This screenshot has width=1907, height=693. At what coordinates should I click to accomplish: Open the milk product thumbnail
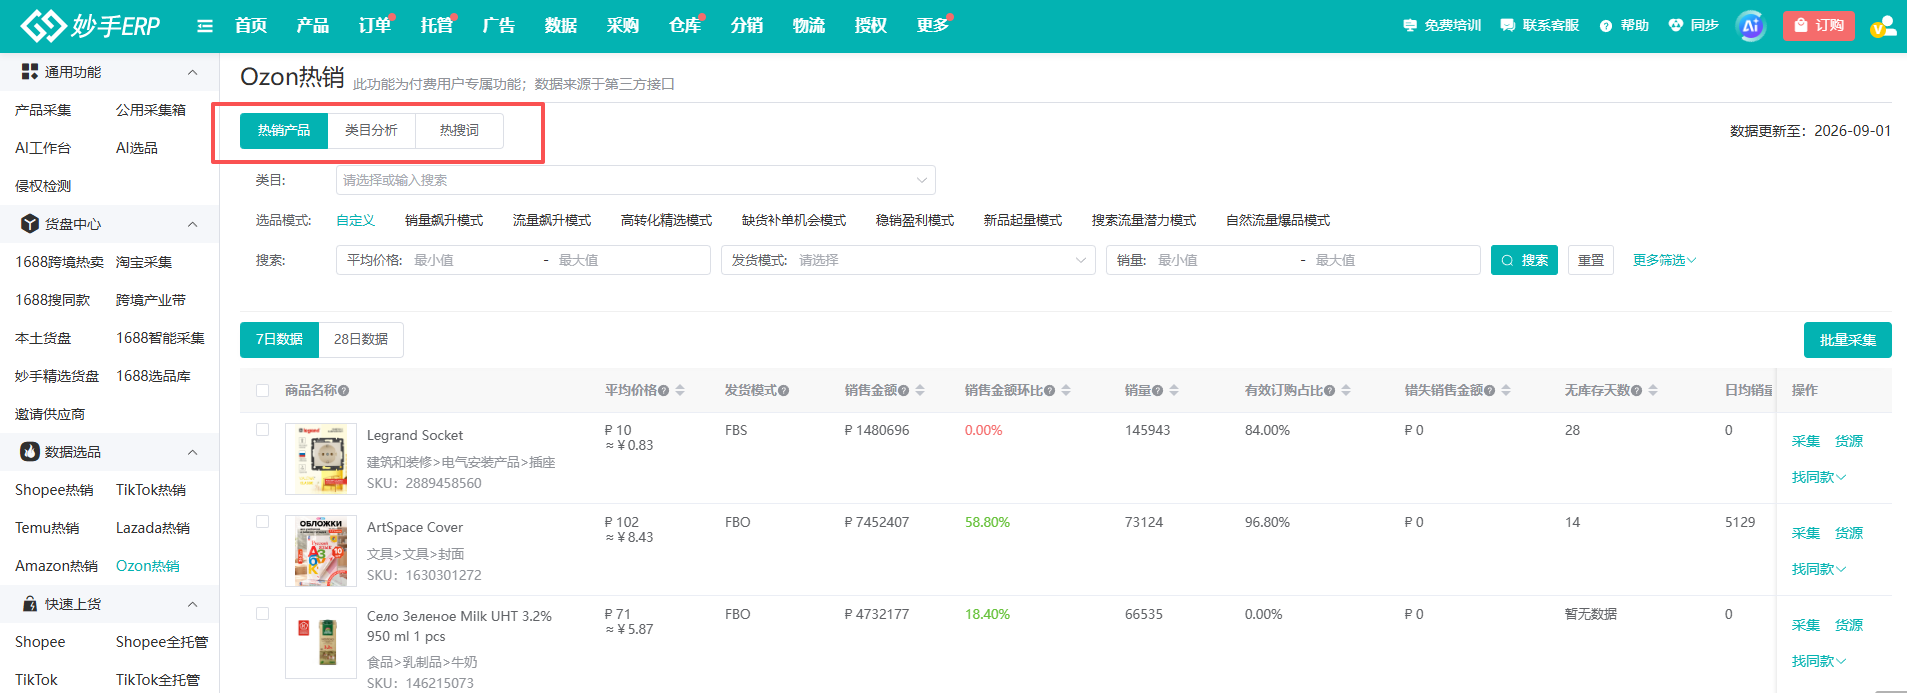(x=321, y=642)
